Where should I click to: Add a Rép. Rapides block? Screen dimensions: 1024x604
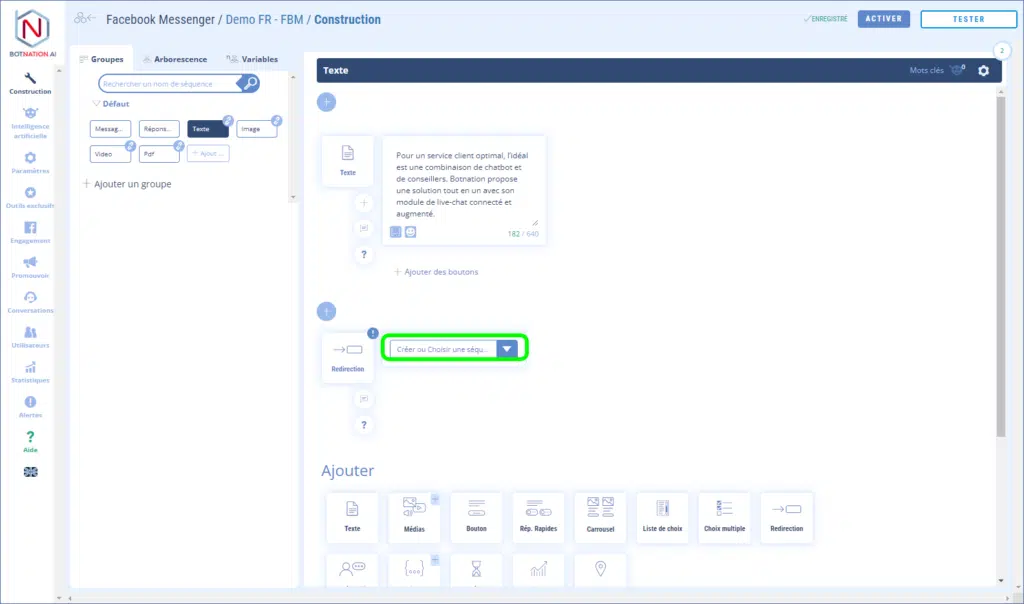click(538, 516)
